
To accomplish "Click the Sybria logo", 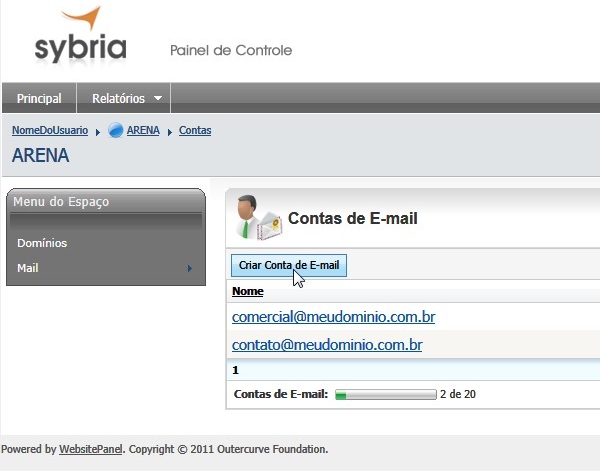I will 81,37.
